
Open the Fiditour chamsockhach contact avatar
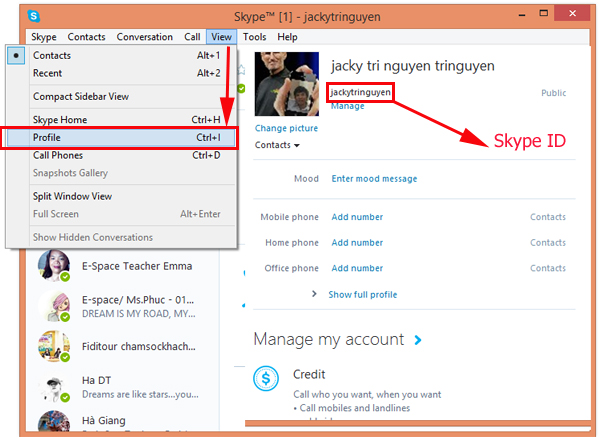[x=52, y=346]
